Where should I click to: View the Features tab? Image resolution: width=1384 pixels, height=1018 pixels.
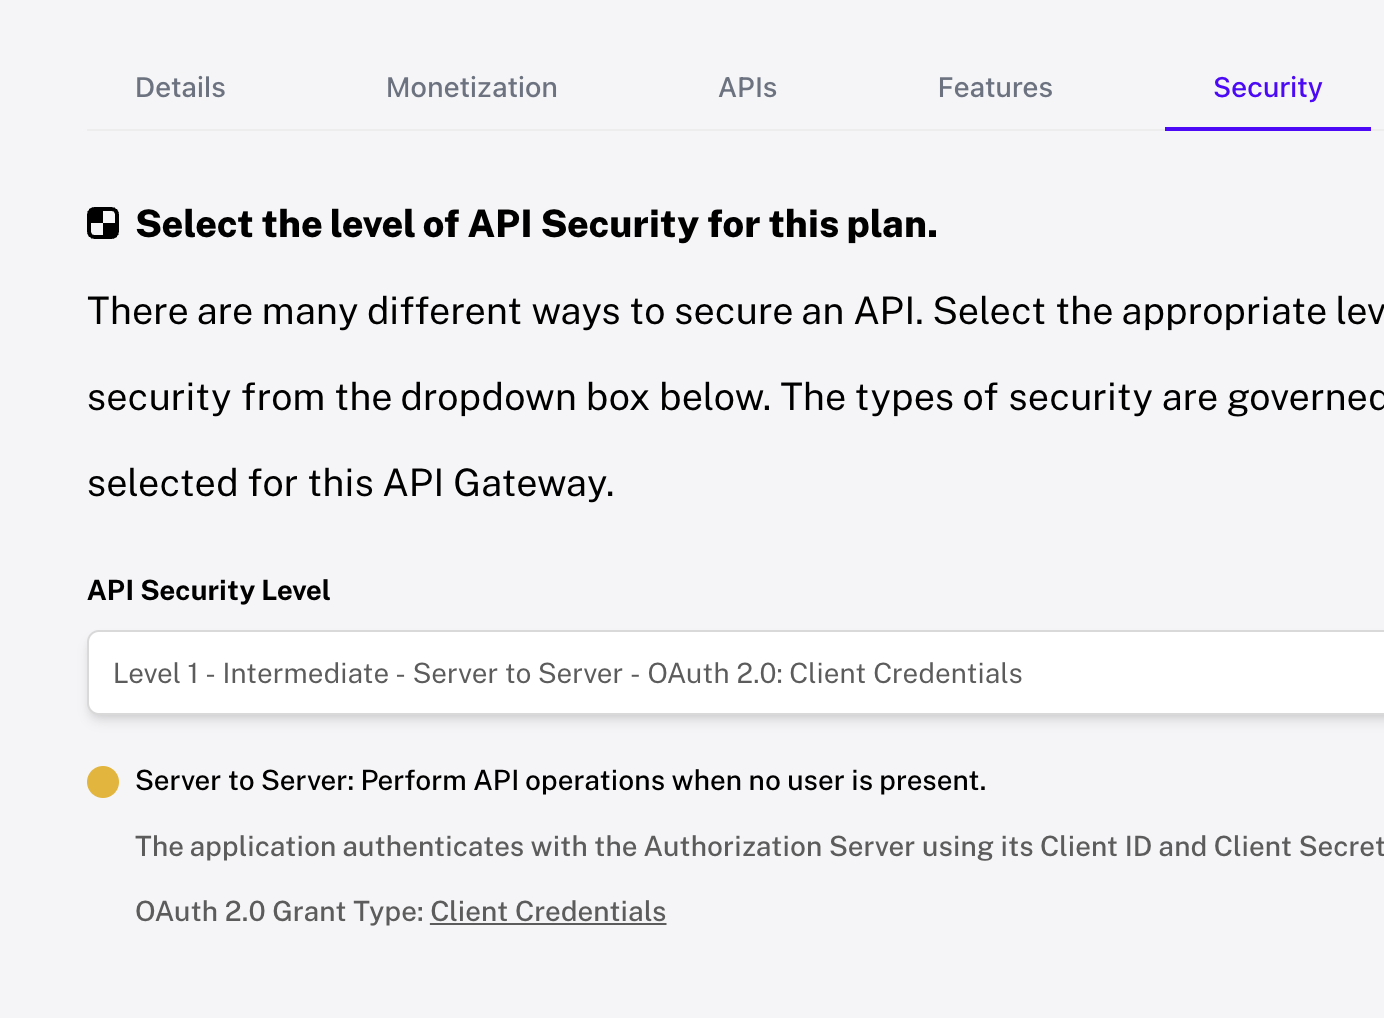pos(994,87)
